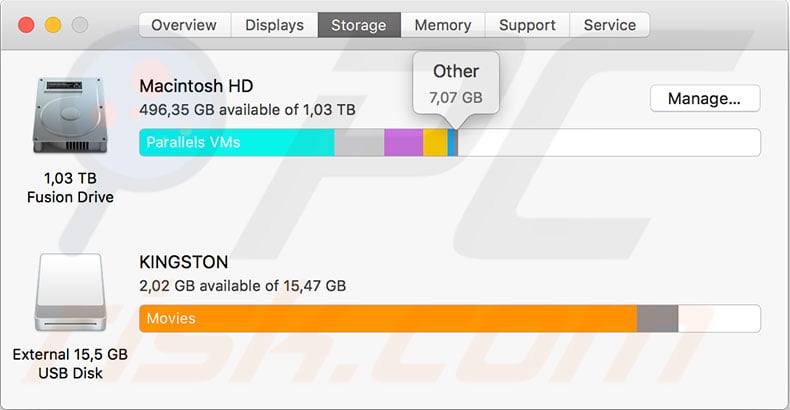Switch to the Overview tab

[185, 25]
